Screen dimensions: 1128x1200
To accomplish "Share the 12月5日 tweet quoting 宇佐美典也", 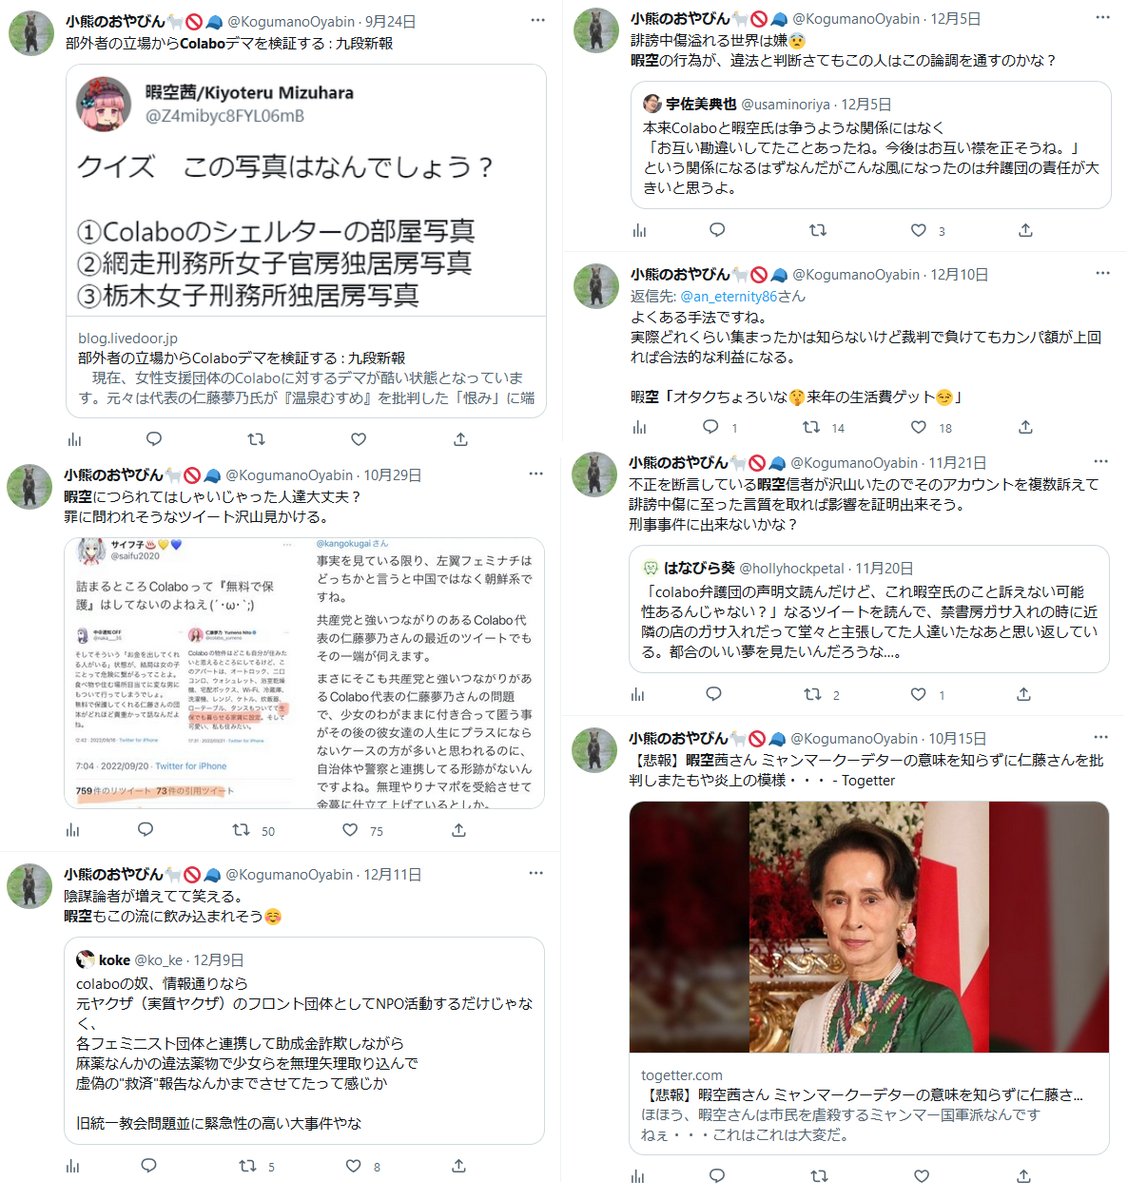I will [1025, 230].
